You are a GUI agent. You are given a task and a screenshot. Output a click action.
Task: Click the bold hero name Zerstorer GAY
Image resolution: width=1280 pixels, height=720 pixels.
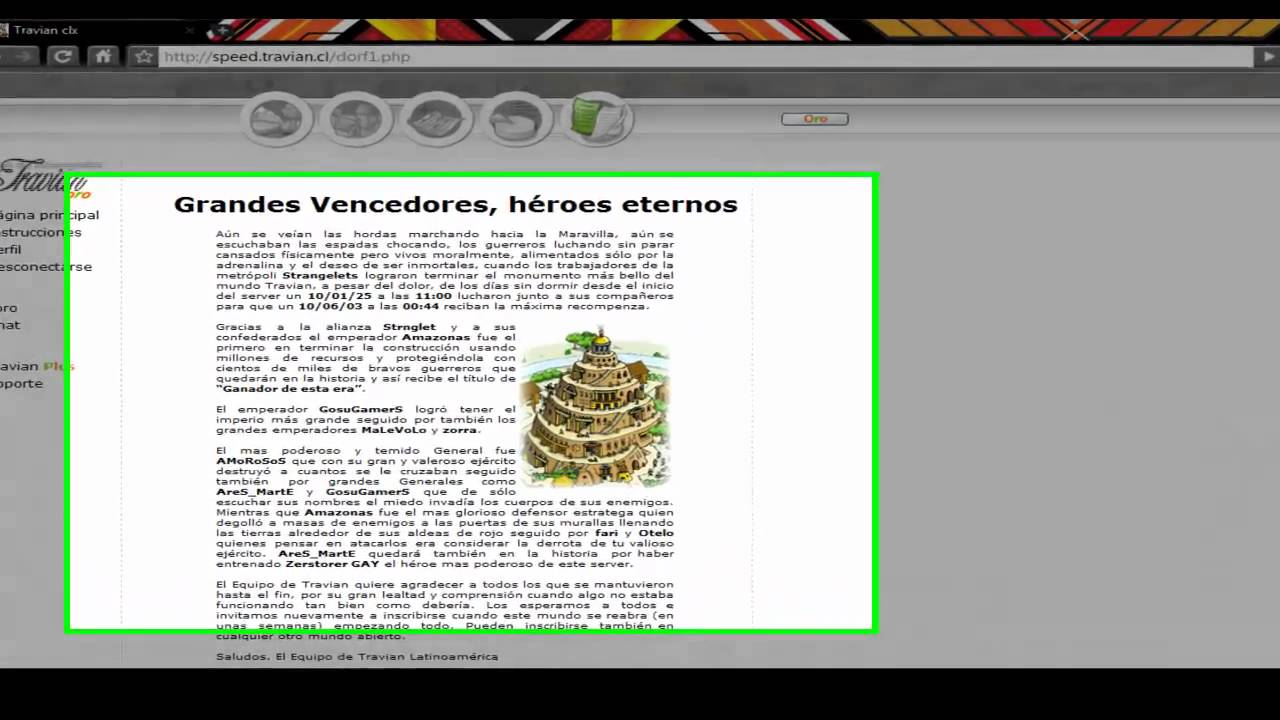click(332, 563)
